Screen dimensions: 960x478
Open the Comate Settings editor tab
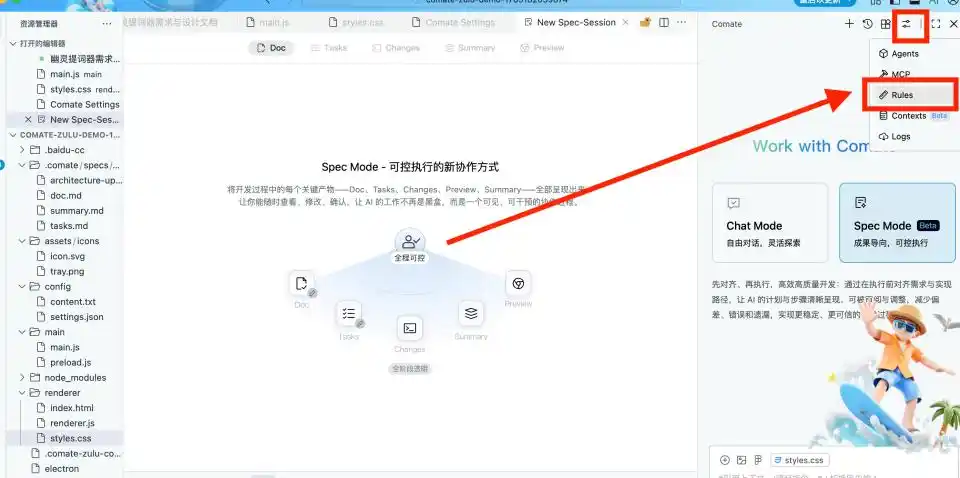(454, 23)
